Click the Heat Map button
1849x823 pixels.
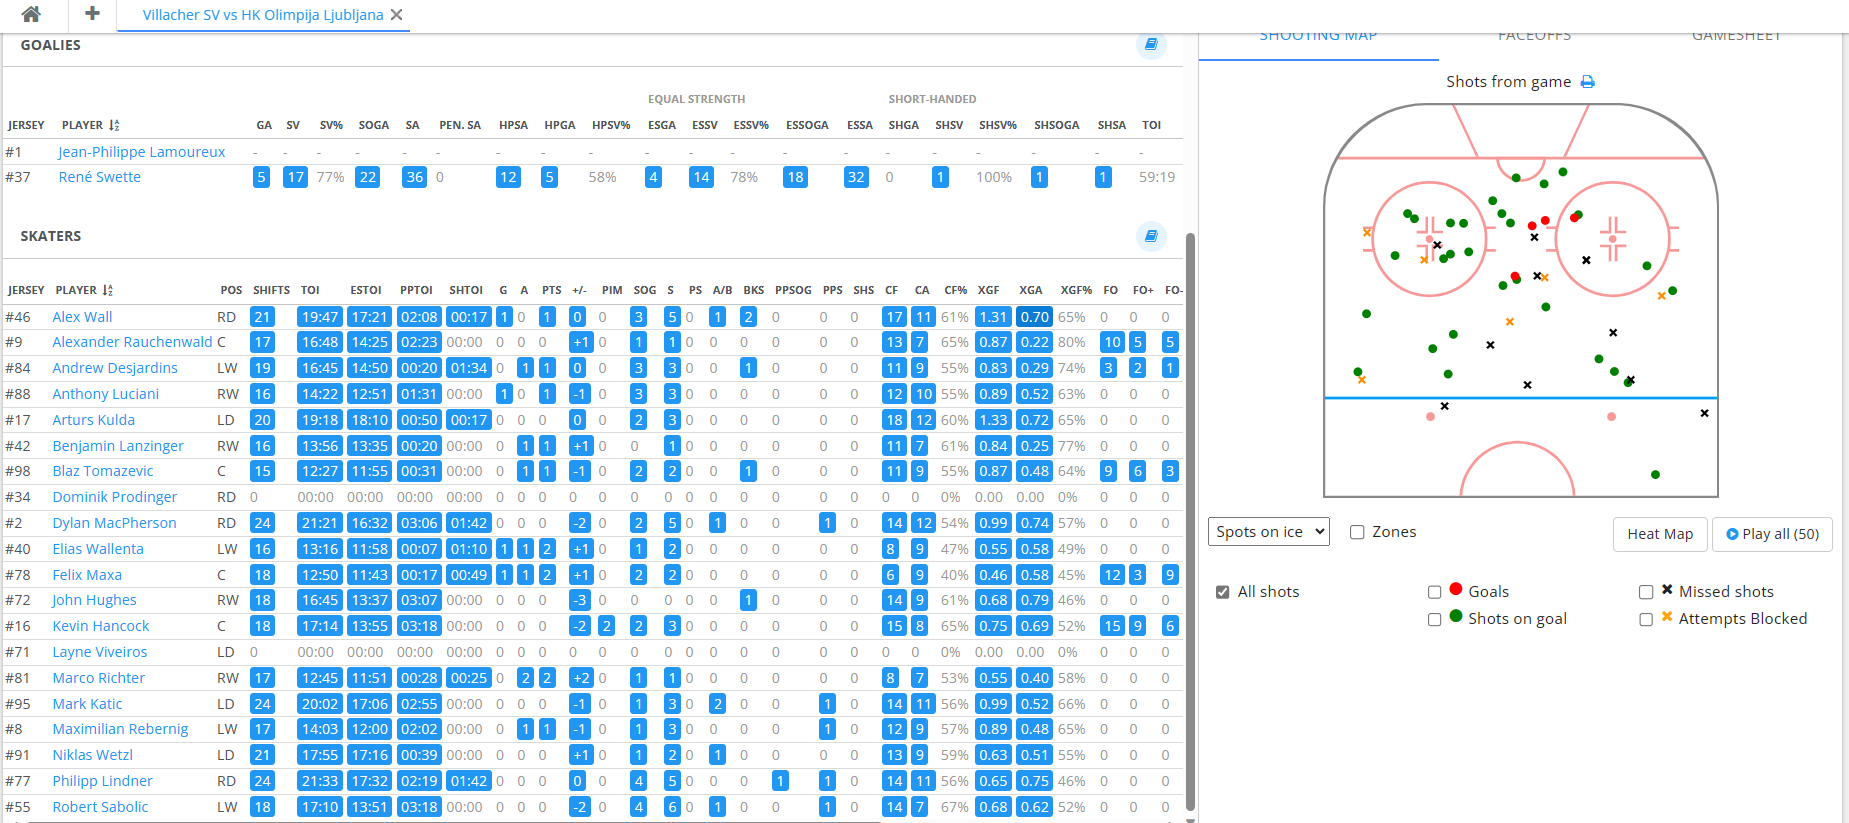coord(1659,534)
